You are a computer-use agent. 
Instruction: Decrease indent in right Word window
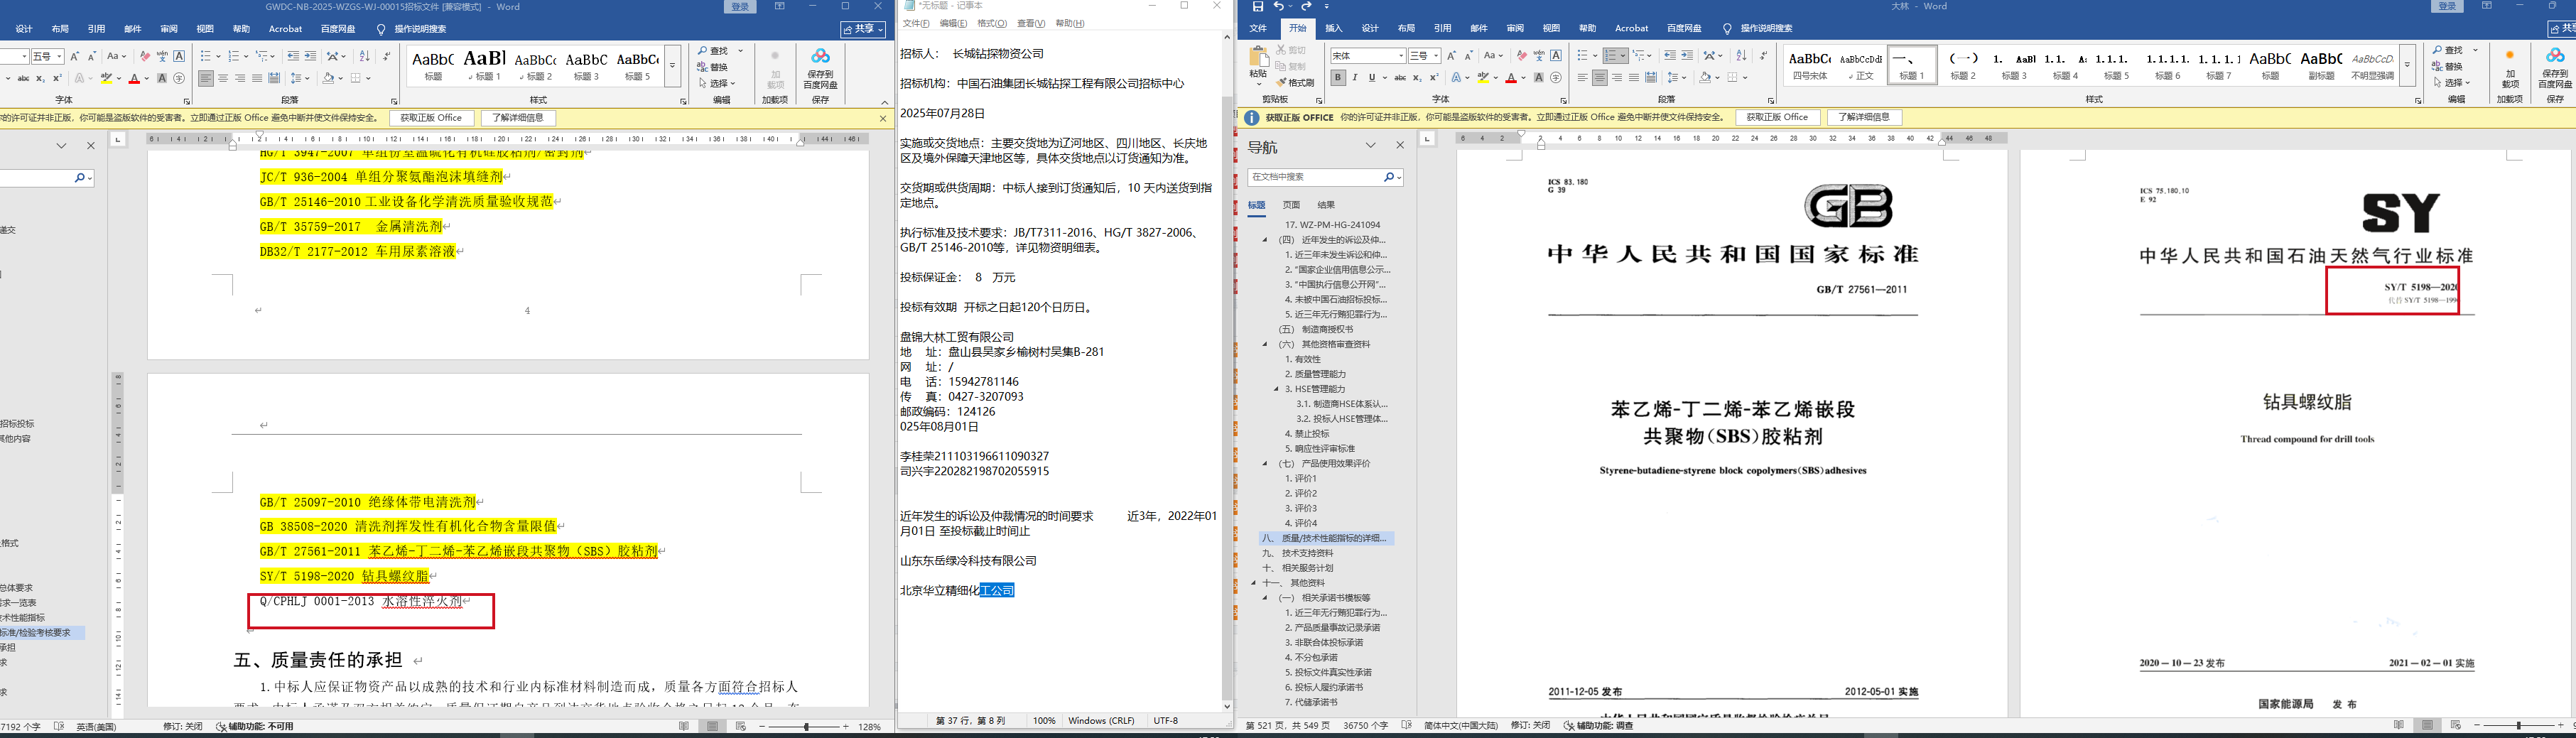pos(1670,56)
